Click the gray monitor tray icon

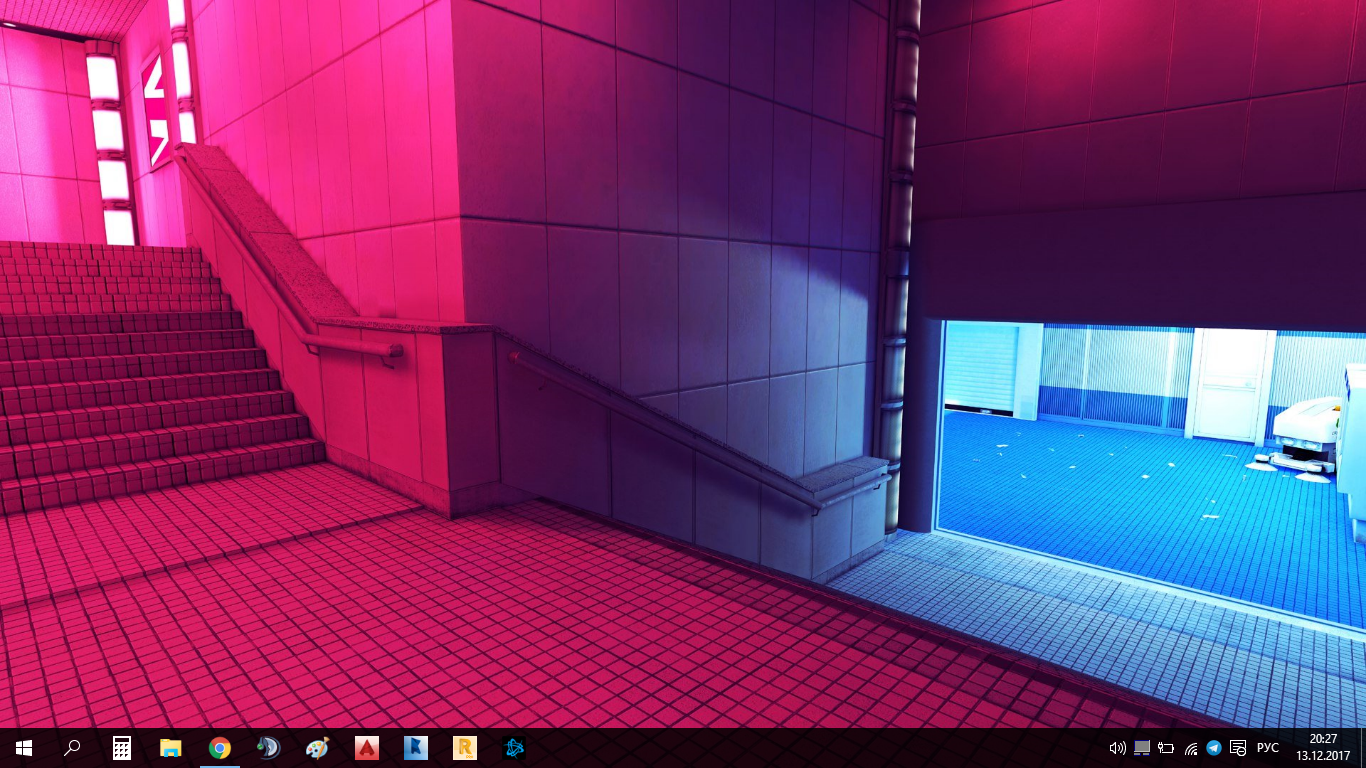pyautogui.click(x=1142, y=748)
